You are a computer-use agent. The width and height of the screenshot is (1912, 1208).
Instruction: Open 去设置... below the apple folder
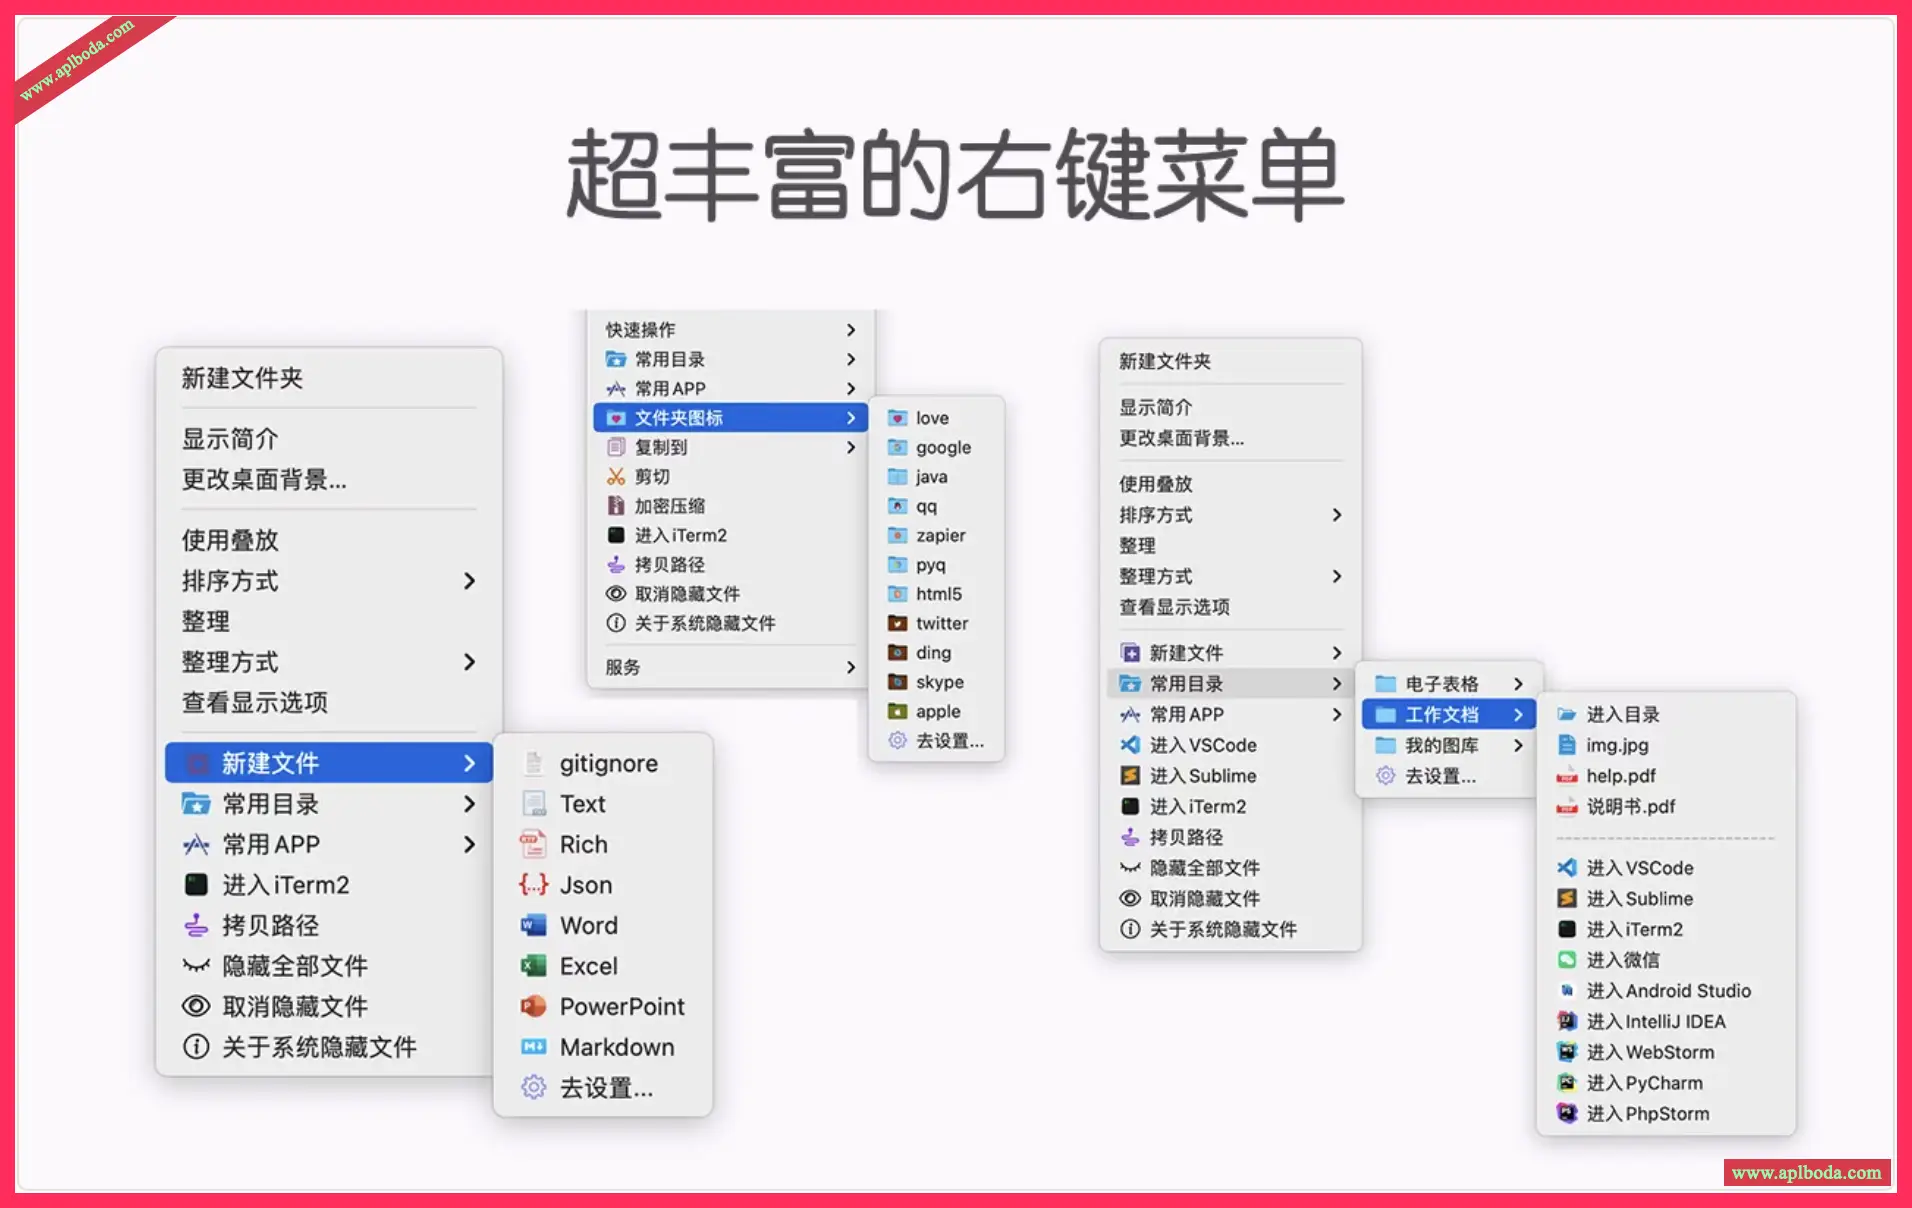(x=936, y=741)
